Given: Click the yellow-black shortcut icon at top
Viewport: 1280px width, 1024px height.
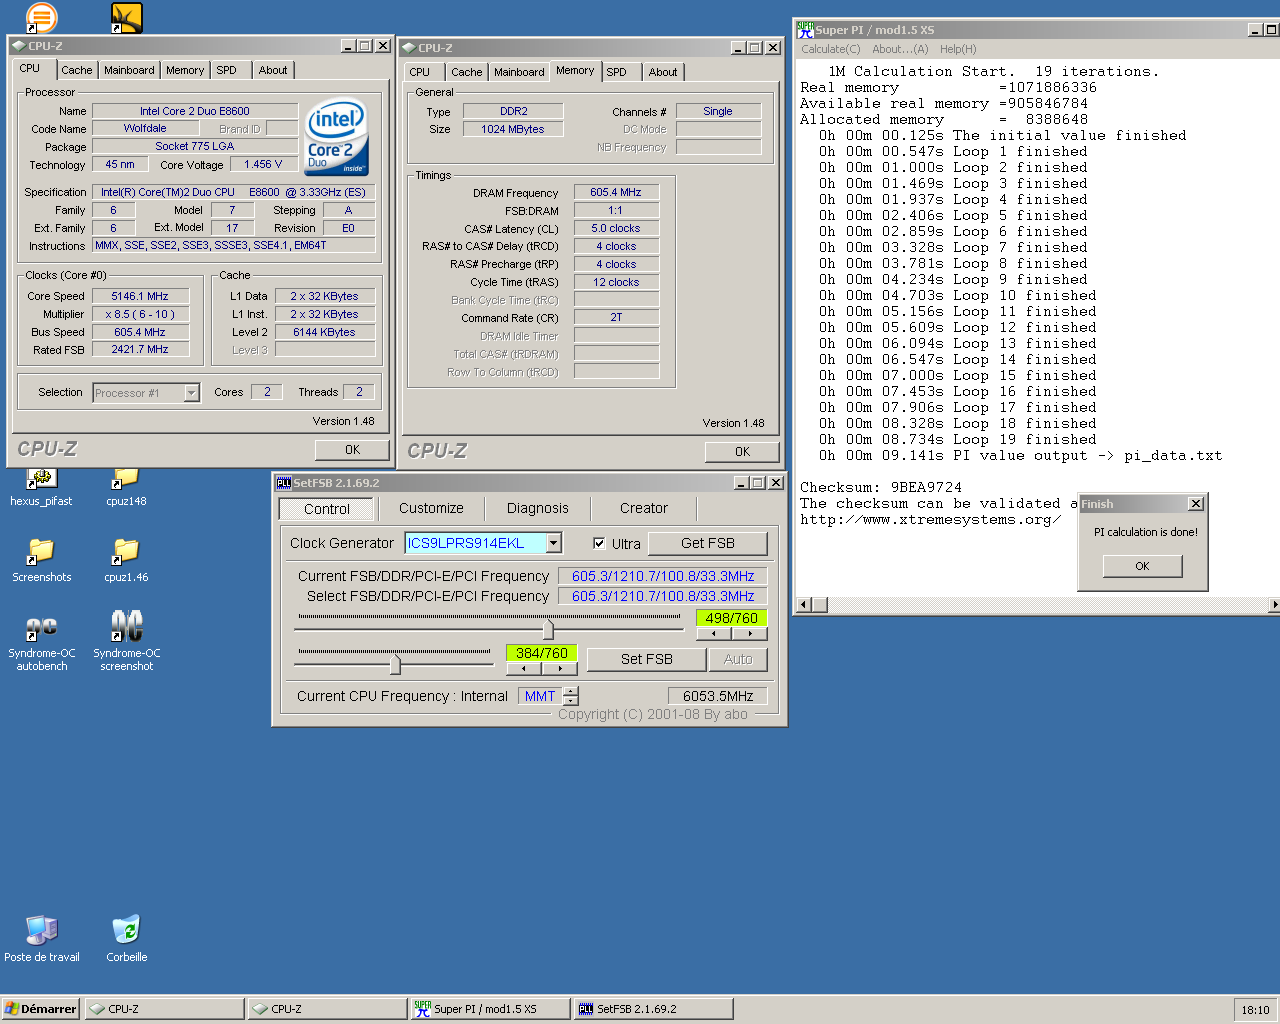Looking at the screenshot, I should pos(126,17).
